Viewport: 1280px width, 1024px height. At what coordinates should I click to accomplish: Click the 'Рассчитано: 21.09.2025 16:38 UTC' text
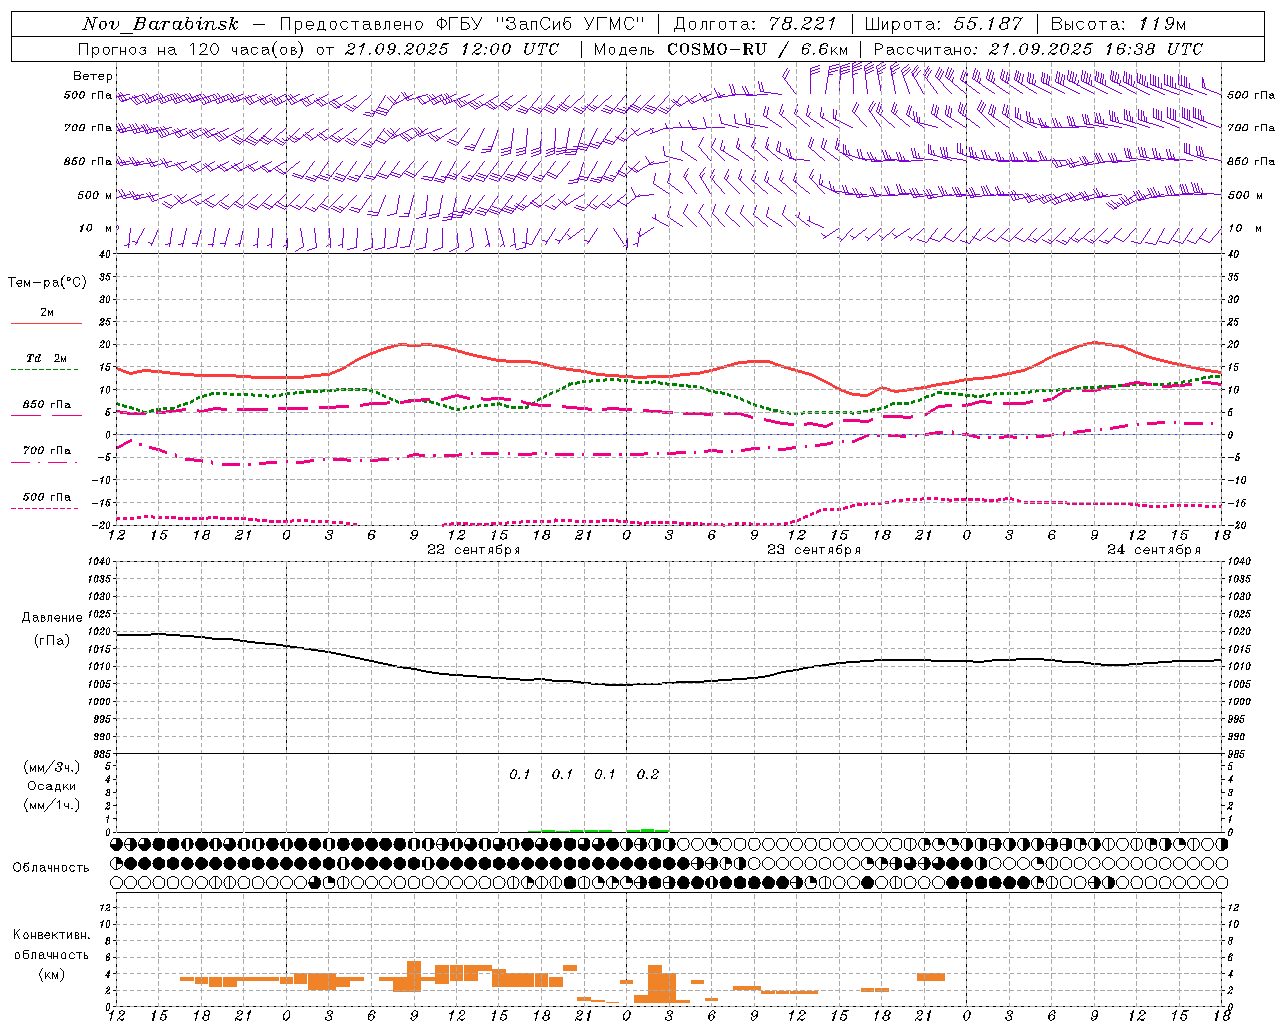pyautogui.click(x=1038, y=49)
